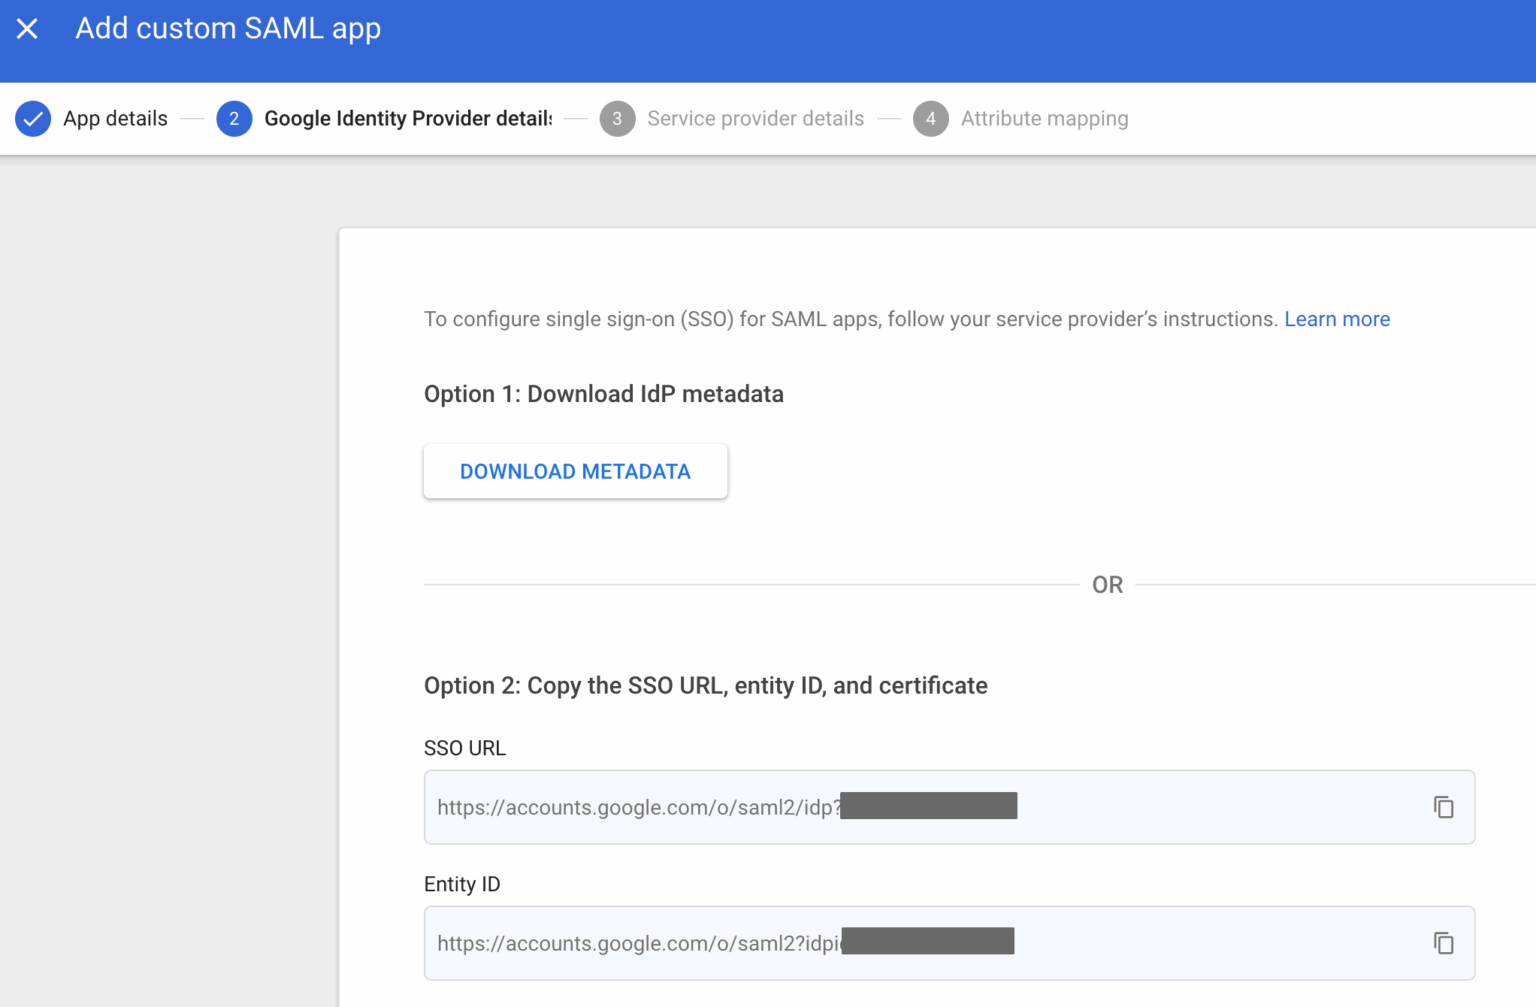Click the gray step 4 circle
The image size is (1536, 1007).
(x=930, y=118)
